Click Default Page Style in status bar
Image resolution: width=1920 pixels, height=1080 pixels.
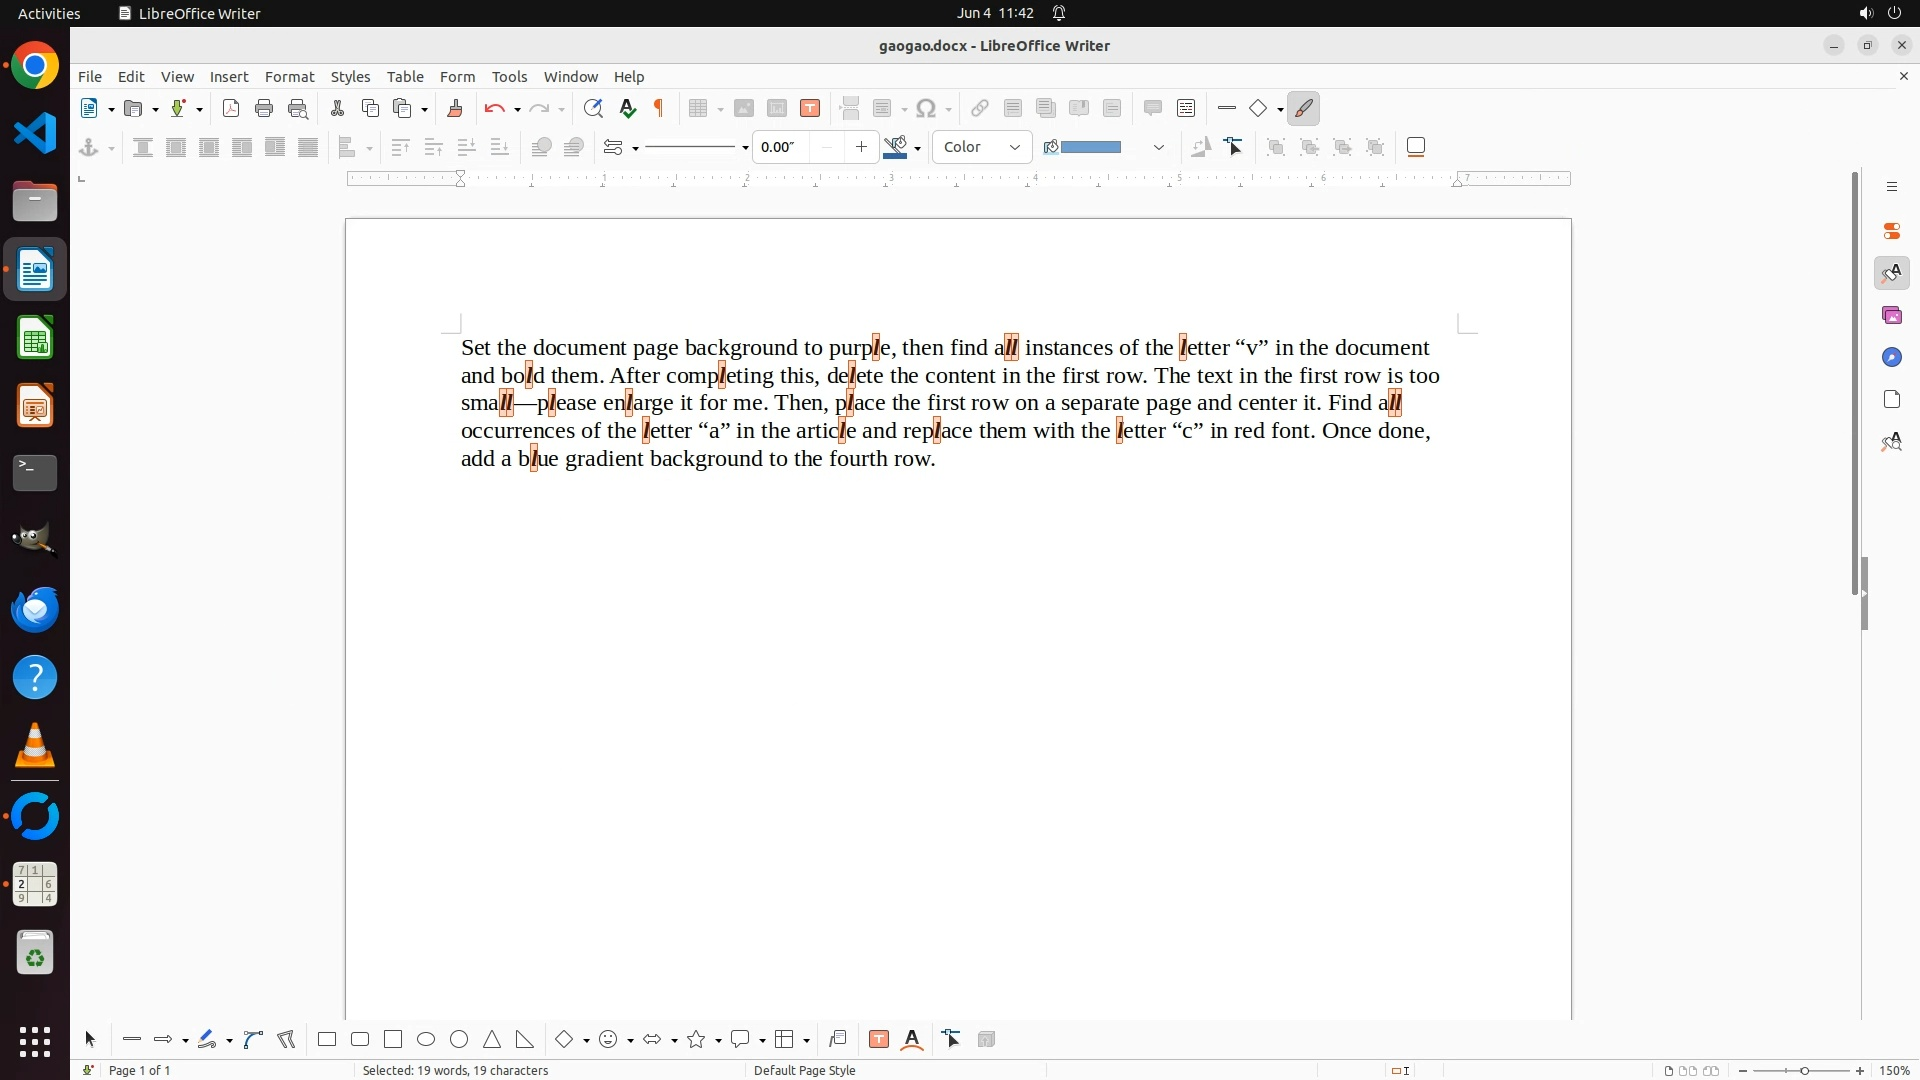tap(804, 1070)
